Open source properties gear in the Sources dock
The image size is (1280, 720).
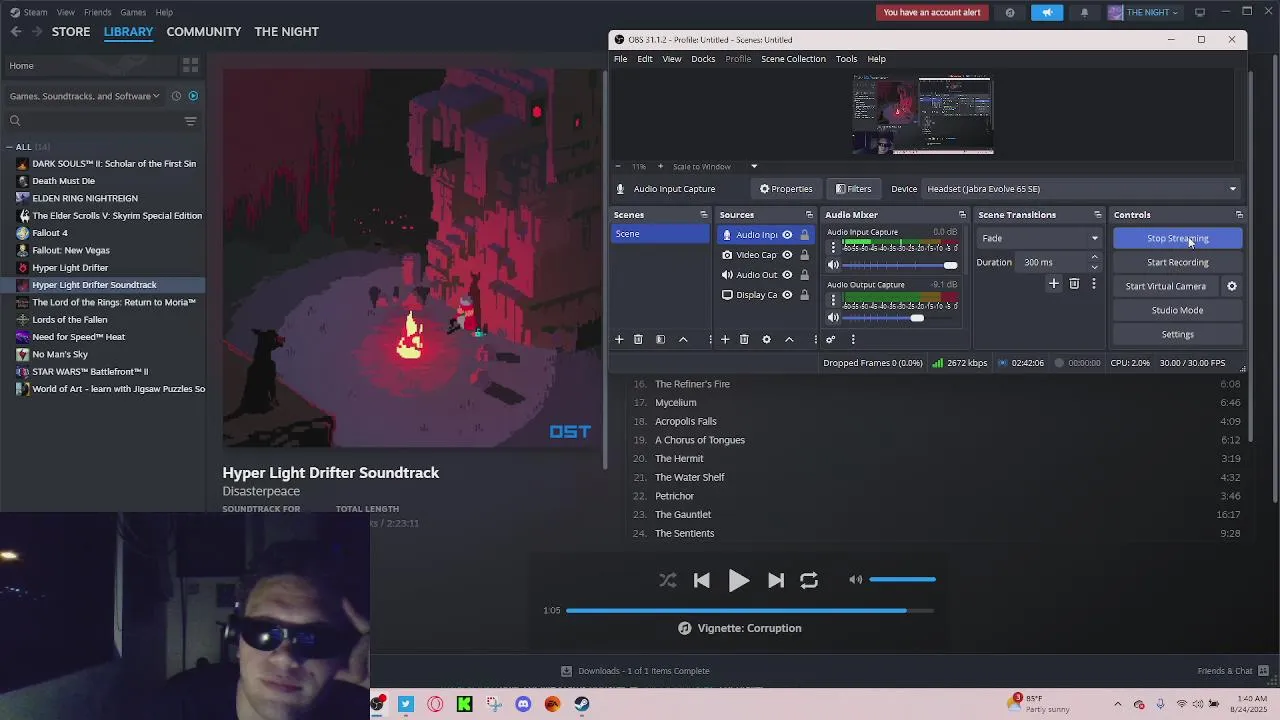click(767, 340)
